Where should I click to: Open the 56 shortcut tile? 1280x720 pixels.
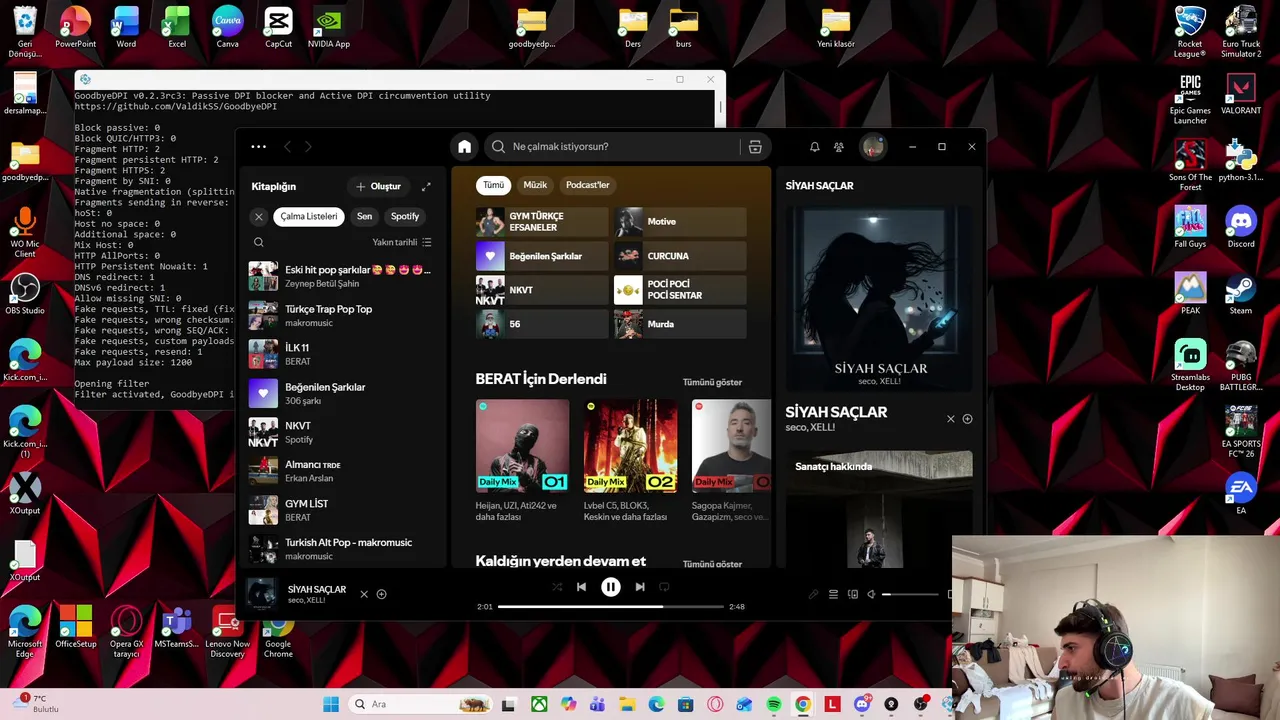[x=542, y=324]
